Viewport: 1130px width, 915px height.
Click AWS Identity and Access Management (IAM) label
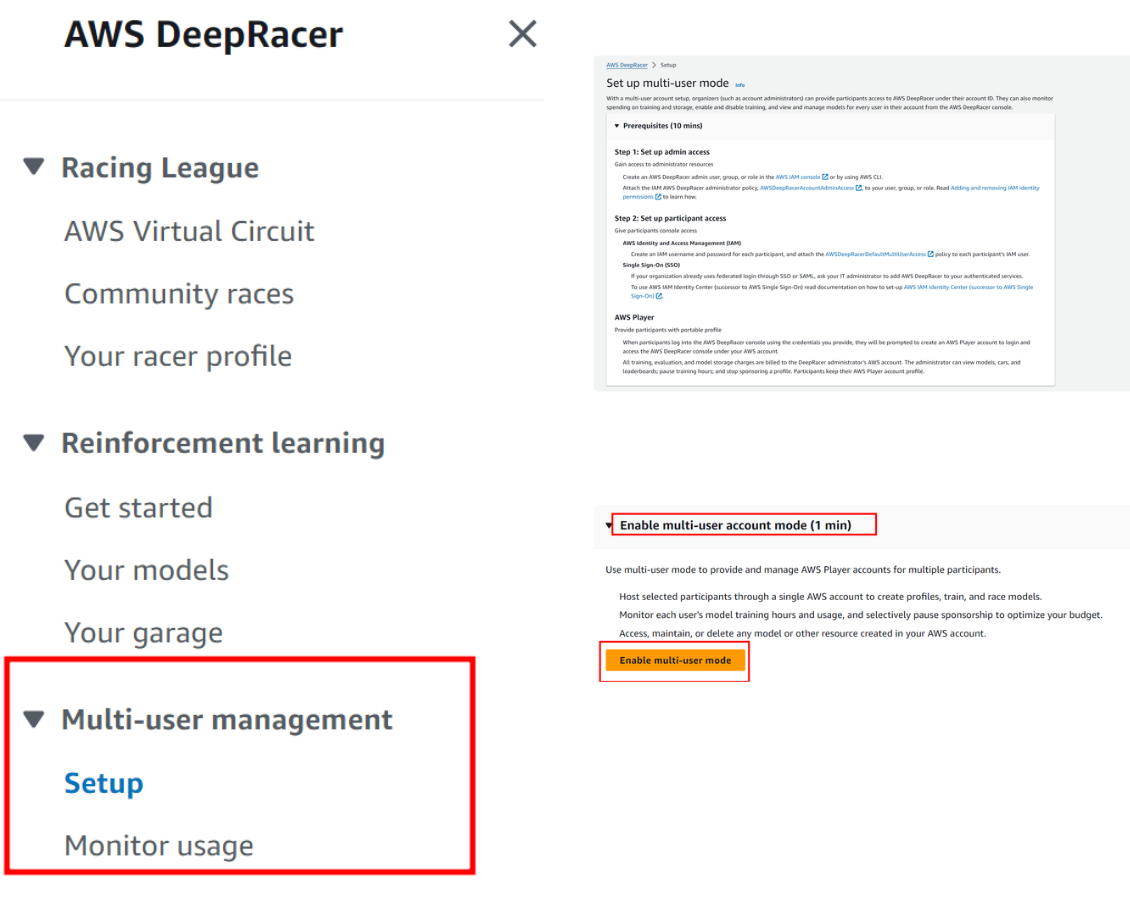coord(682,244)
